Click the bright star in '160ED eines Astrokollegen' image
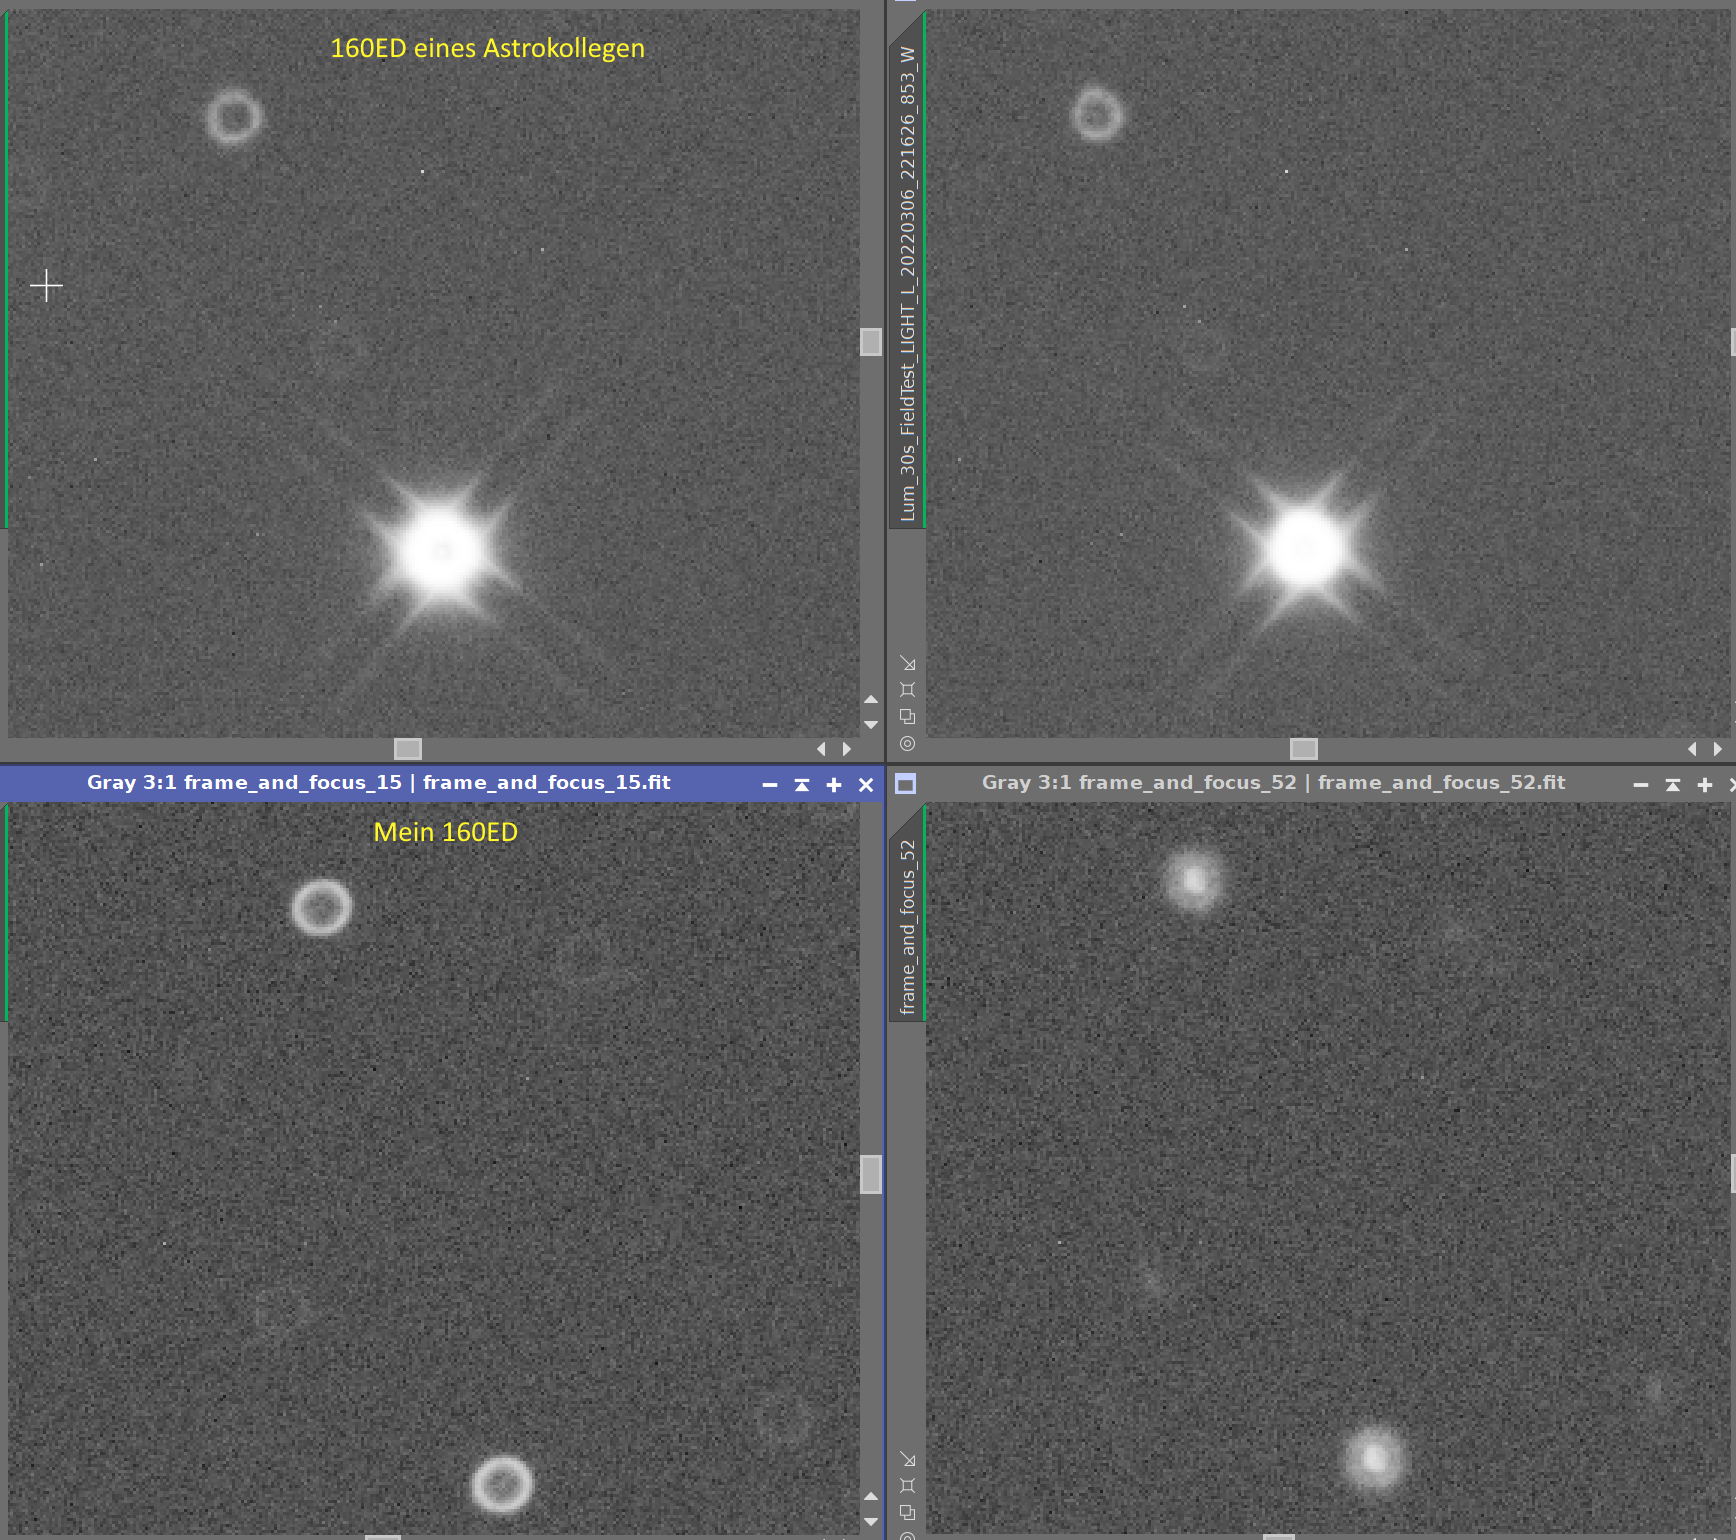1736x1540 pixels. (x=440, y=550)
